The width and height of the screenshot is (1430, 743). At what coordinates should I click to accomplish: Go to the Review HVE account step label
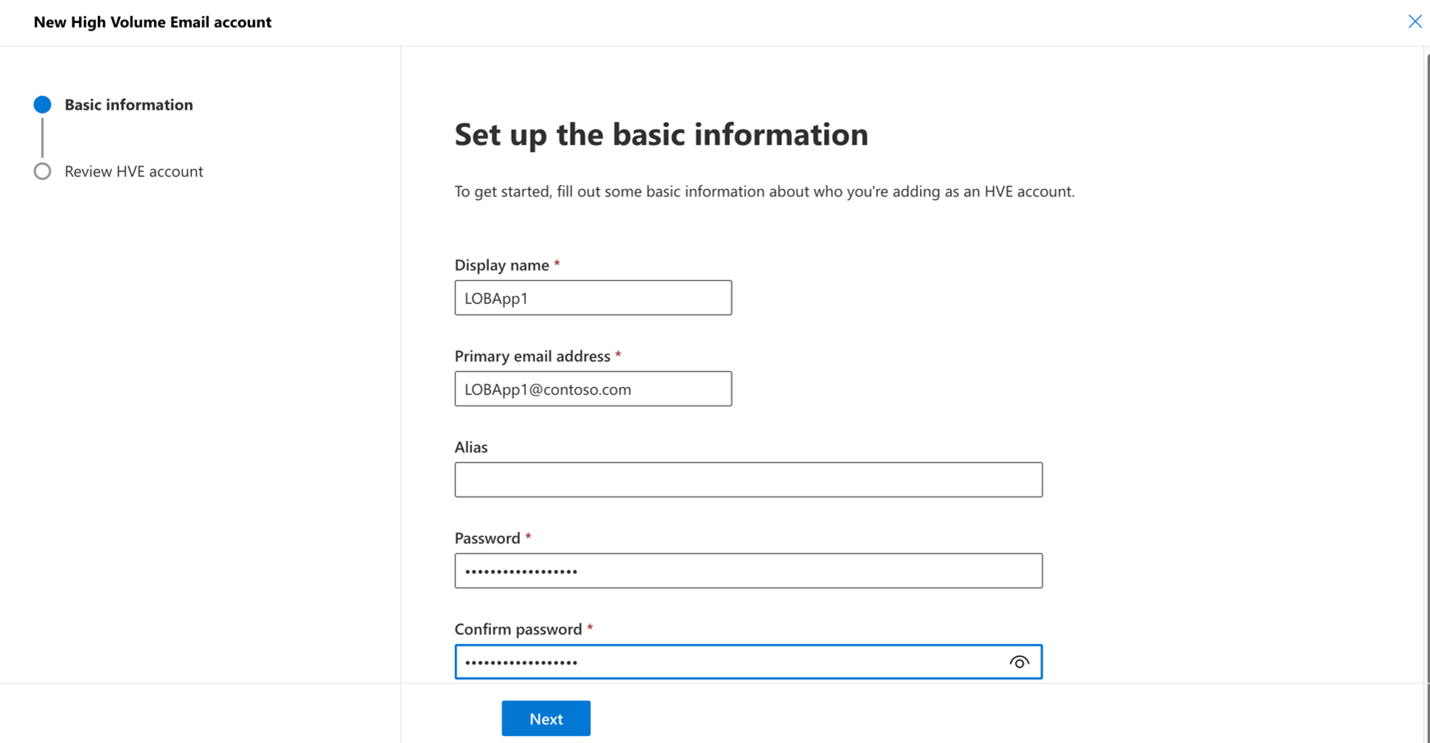tap(133, 171)
